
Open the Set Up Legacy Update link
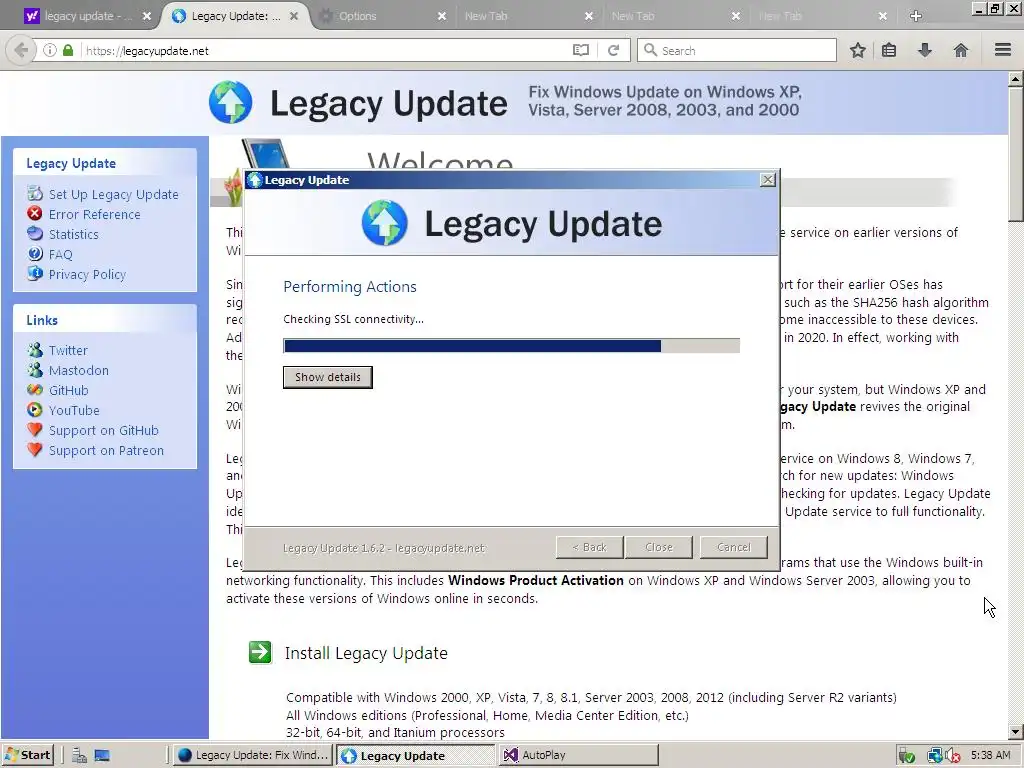coord(114,194)
